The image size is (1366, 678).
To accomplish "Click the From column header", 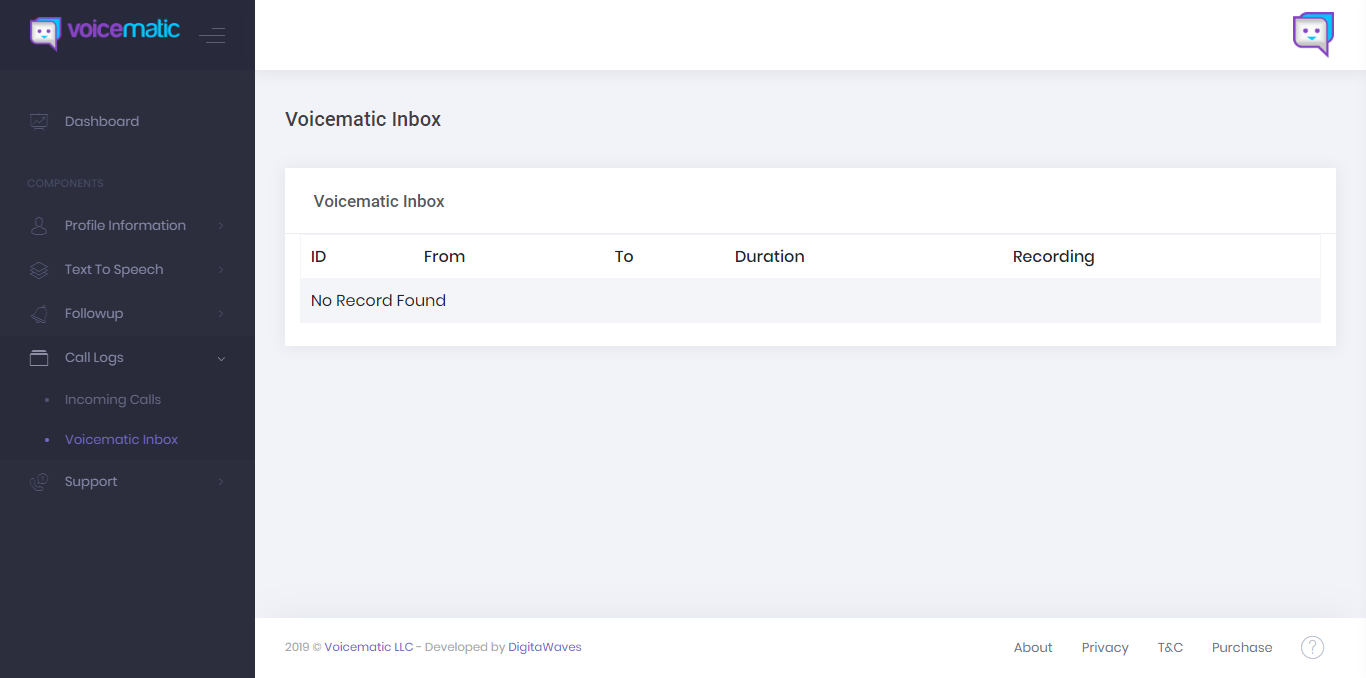I will click(444, 257).
